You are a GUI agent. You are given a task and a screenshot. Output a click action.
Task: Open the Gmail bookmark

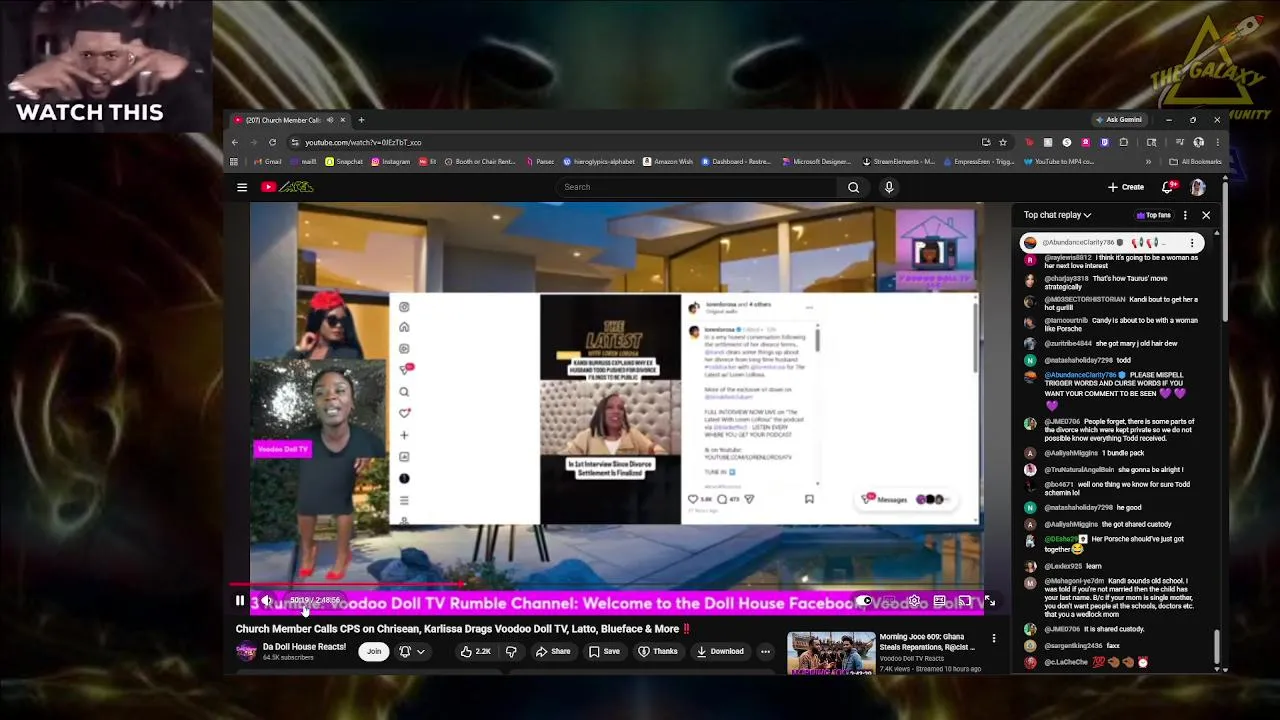click(268, 162)
